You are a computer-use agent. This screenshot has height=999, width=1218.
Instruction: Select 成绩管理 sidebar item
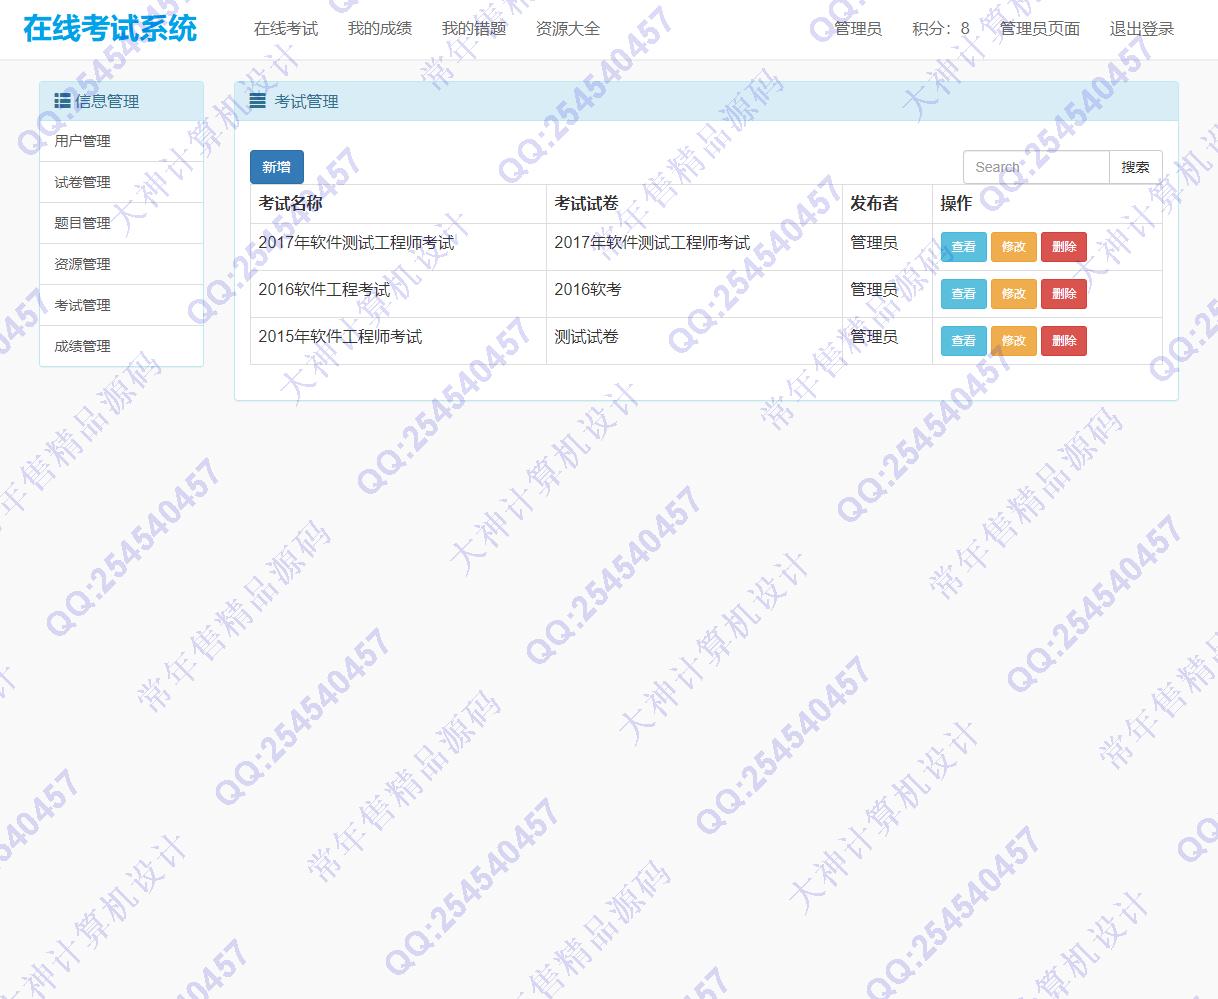83,346
